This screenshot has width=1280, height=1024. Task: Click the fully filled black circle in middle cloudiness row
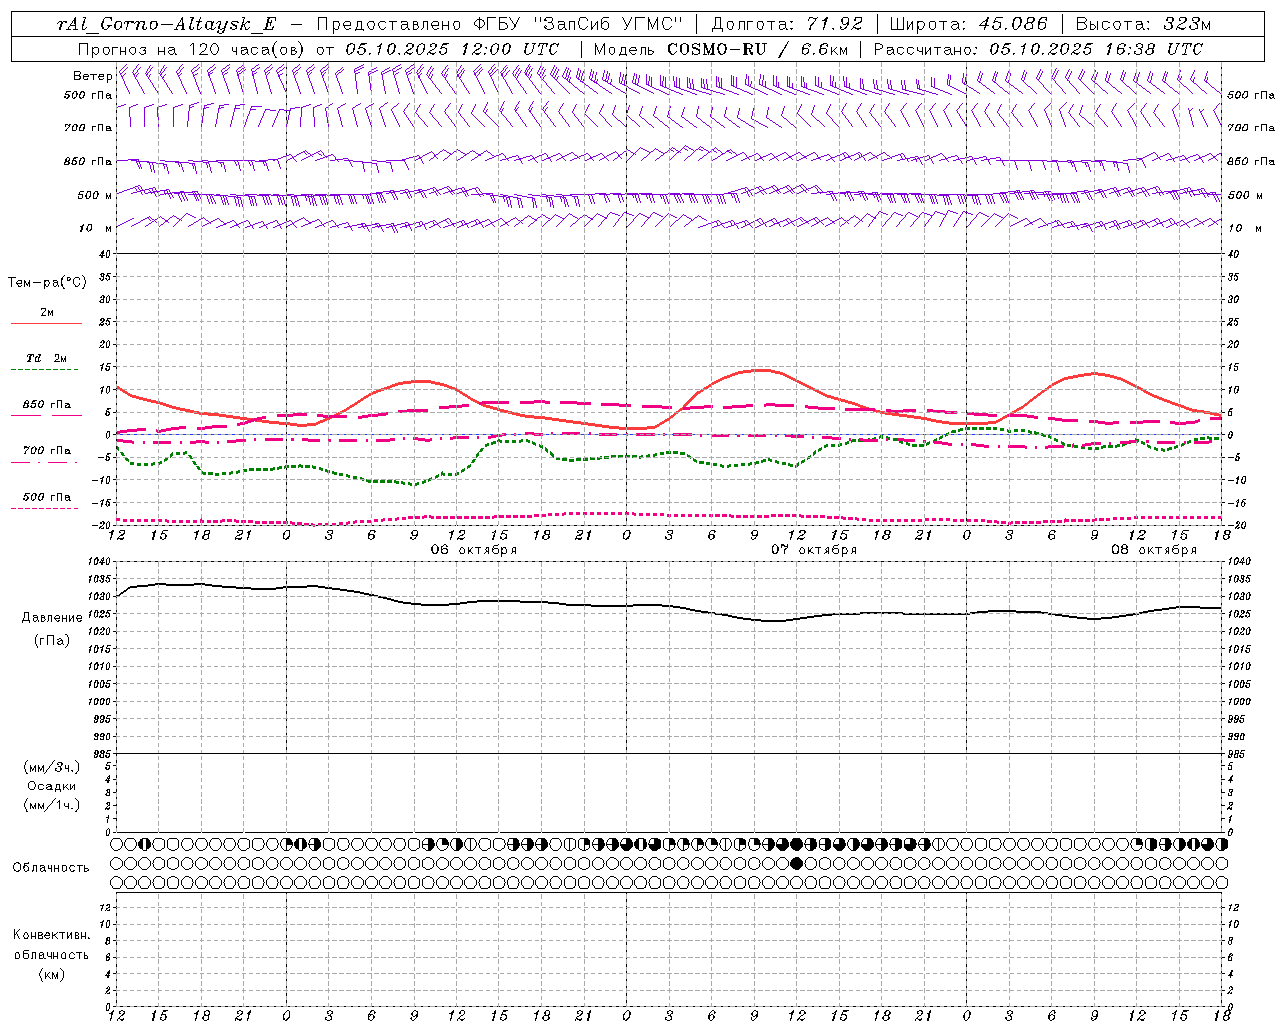pyautogui.click(x=796, y=863)
